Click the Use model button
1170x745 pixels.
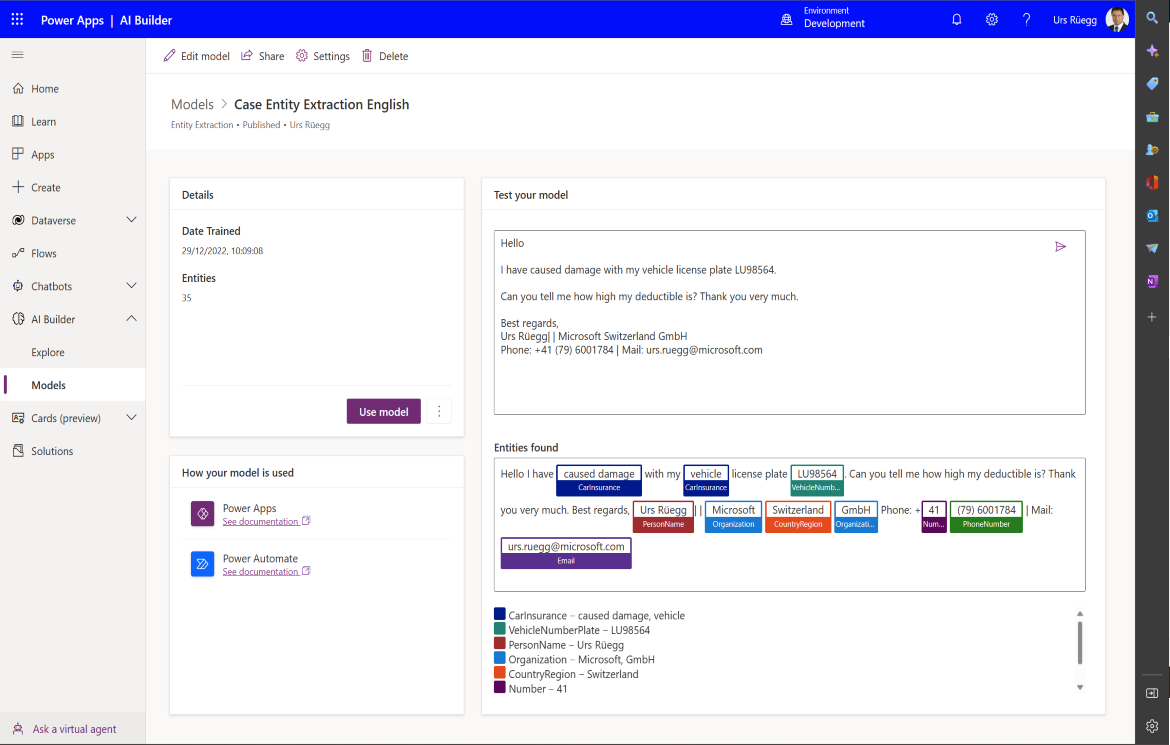coord(384,411)
